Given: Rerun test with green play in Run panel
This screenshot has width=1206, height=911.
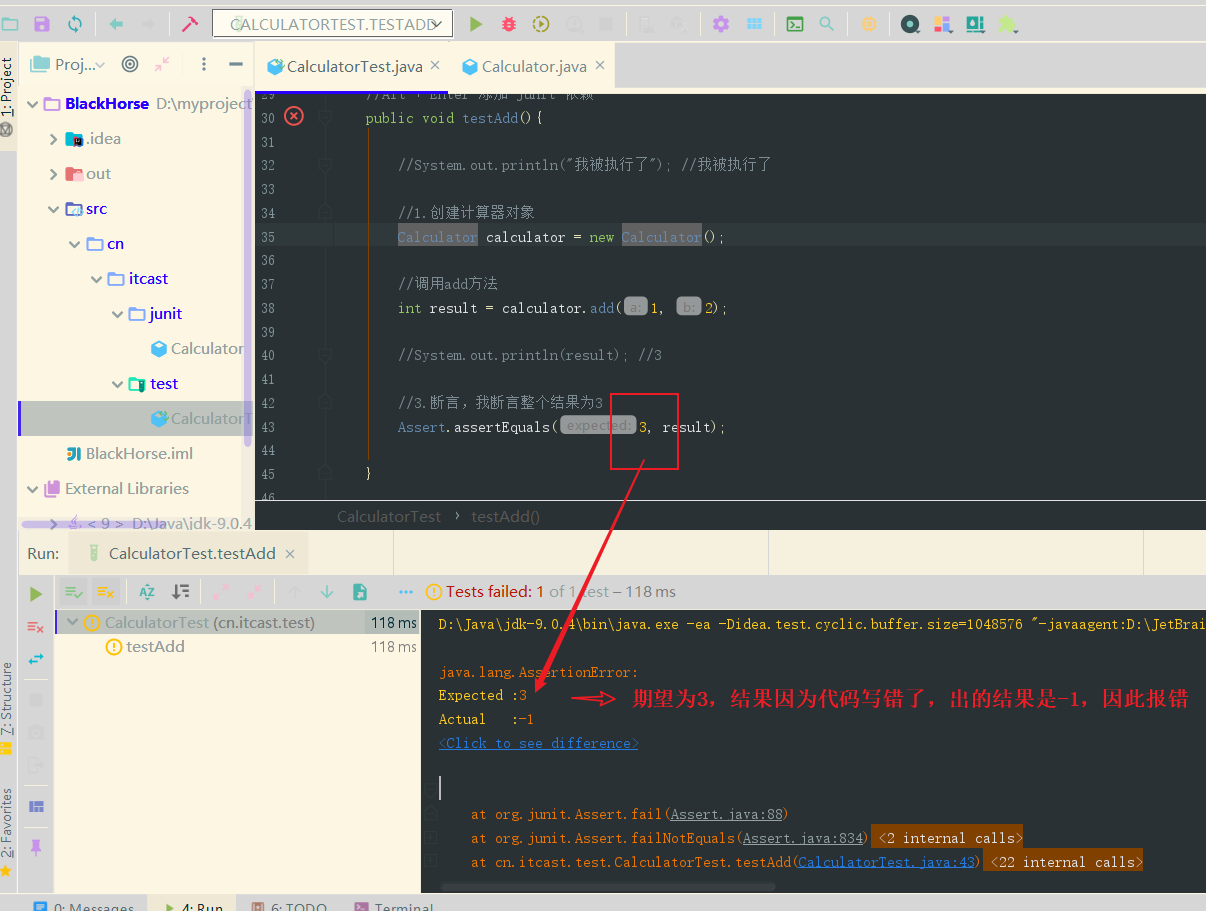Looking at the screenshot, I should (36, 594).
